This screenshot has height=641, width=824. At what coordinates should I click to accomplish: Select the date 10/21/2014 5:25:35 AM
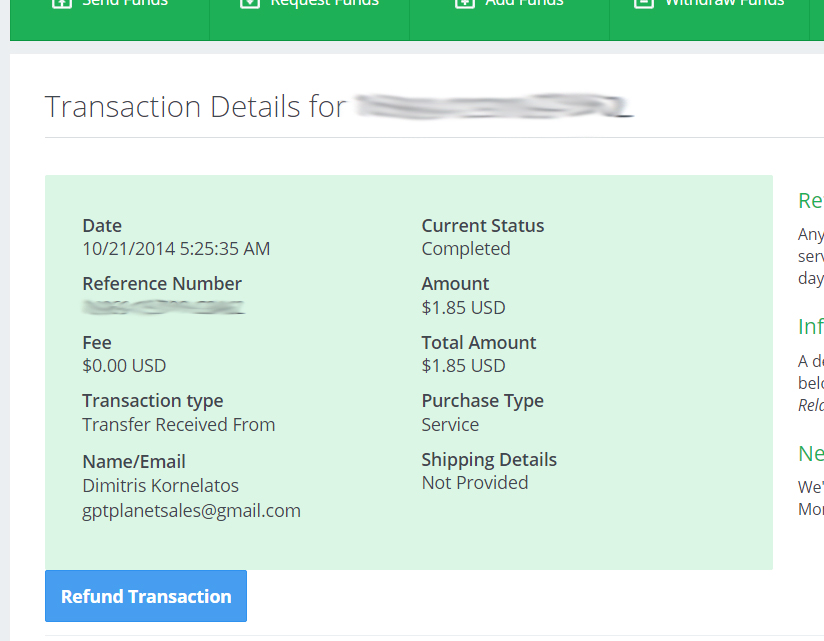point(176,248)
